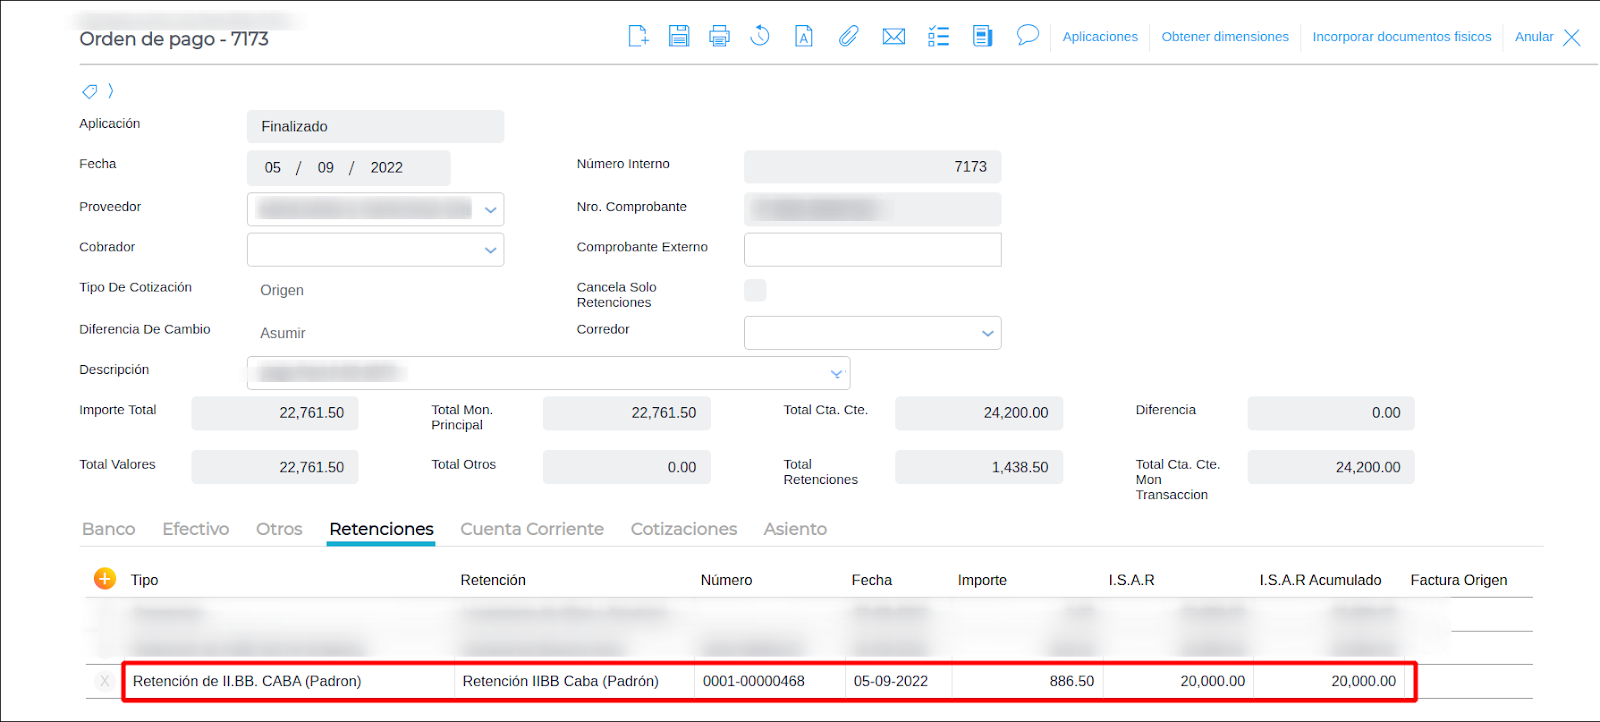Image resolution: width=1600 pixels, height=722 pixels.
Task: Toggle Cancela Solo Retenciones checkbox
Action: (x=755, y=290)
